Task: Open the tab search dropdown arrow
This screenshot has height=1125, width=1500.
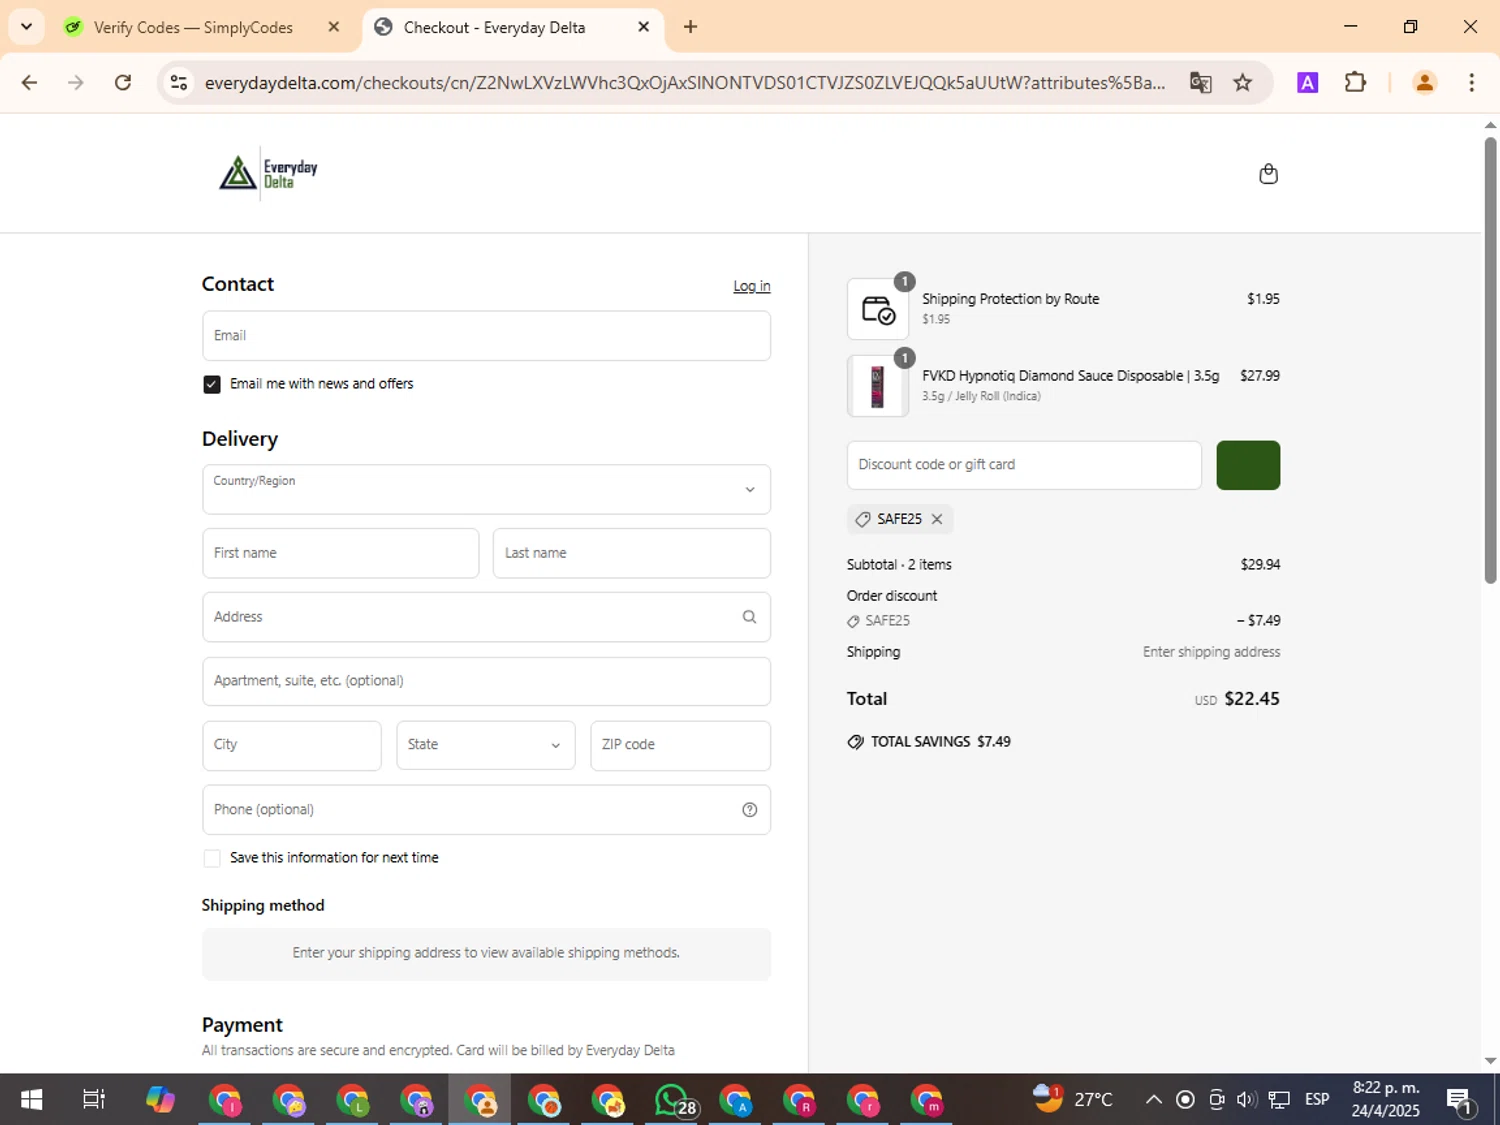Action: tap(26, 27)
